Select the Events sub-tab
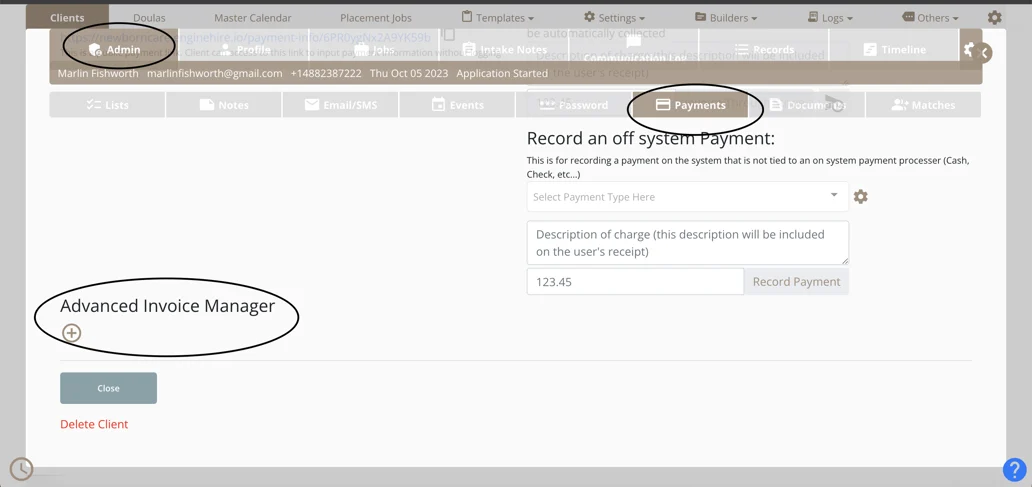Viewport: 1032px width, 487px height. pos(457,105)
